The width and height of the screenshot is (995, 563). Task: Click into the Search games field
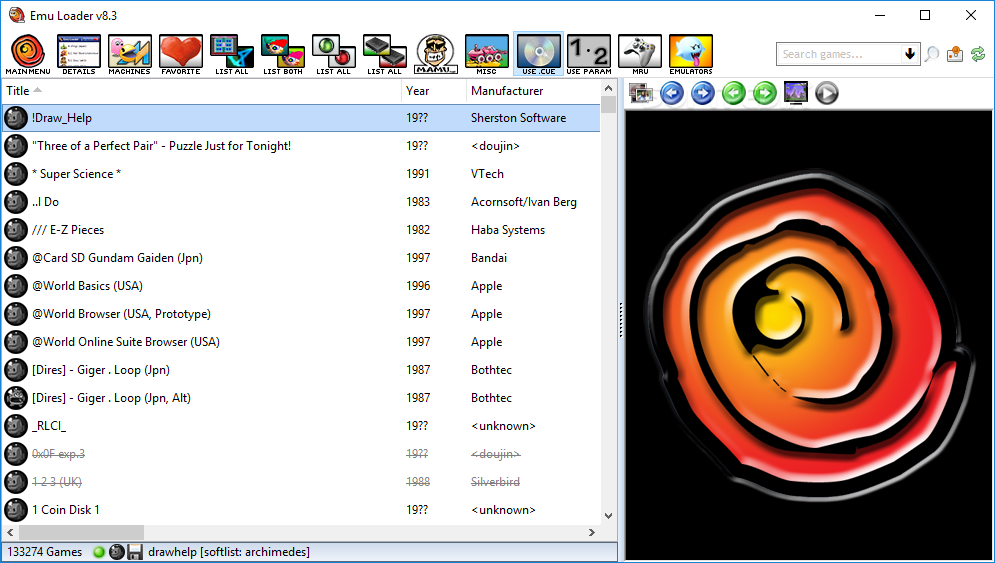click(x=839, y=54)
